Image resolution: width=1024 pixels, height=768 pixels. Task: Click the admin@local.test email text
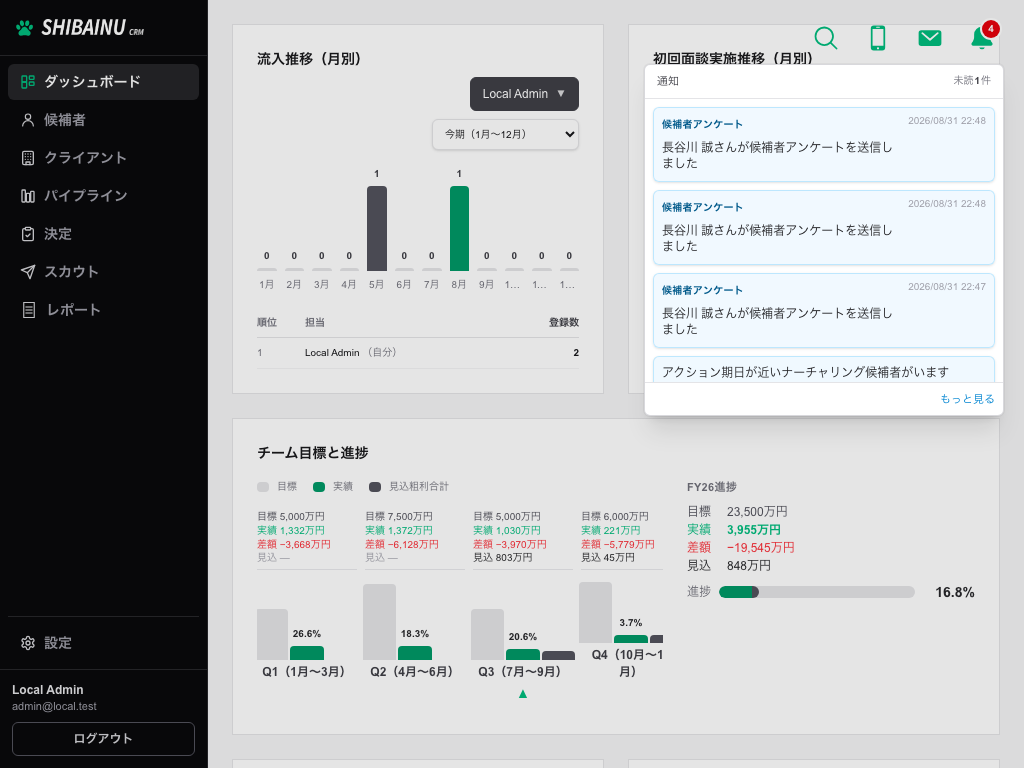coord(54,707)
